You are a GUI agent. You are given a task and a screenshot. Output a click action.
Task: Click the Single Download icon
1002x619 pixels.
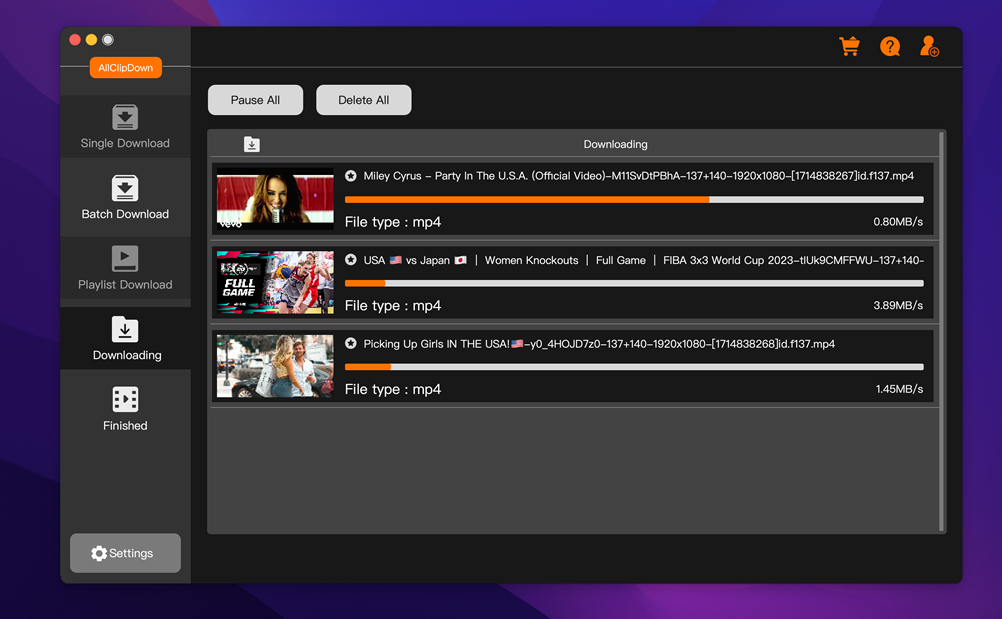(x=125, y=118)
